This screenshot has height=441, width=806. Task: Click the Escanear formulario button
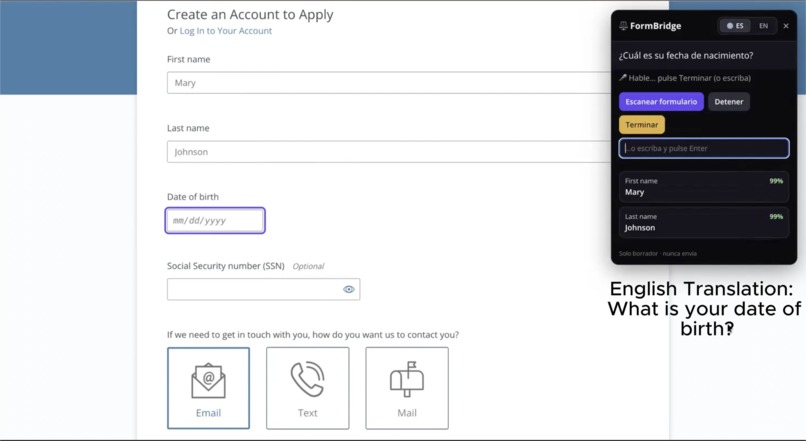(661, 102)
